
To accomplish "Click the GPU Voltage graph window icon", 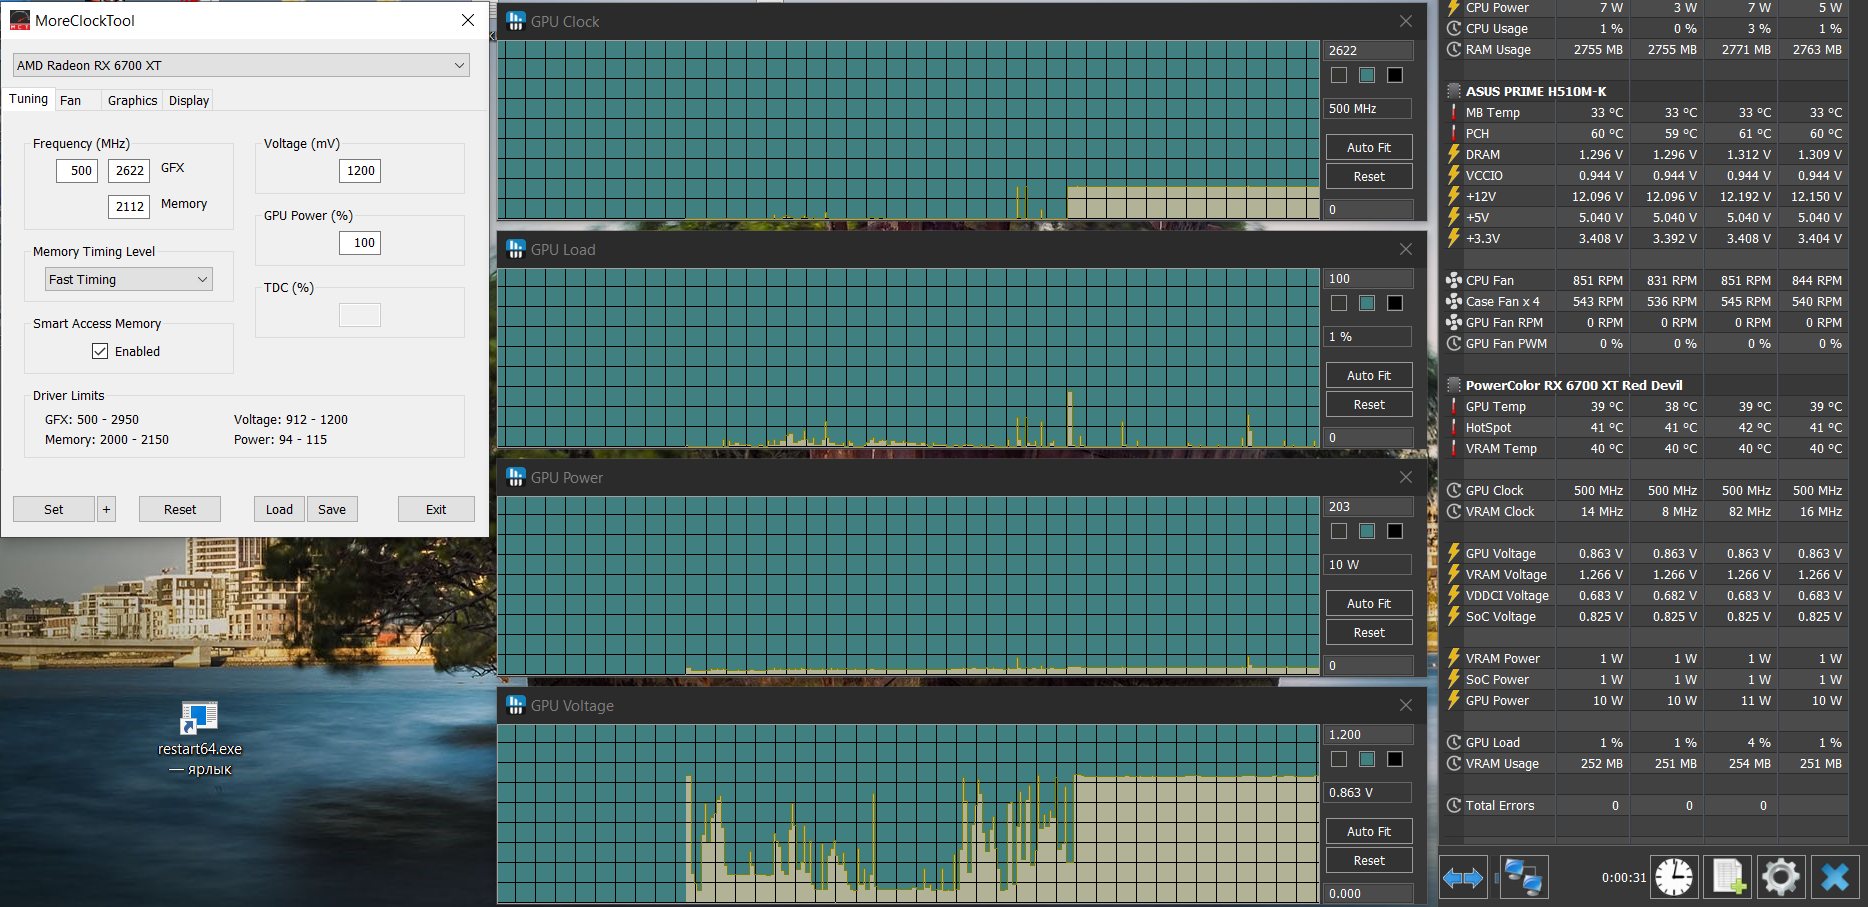I will 516,705.
